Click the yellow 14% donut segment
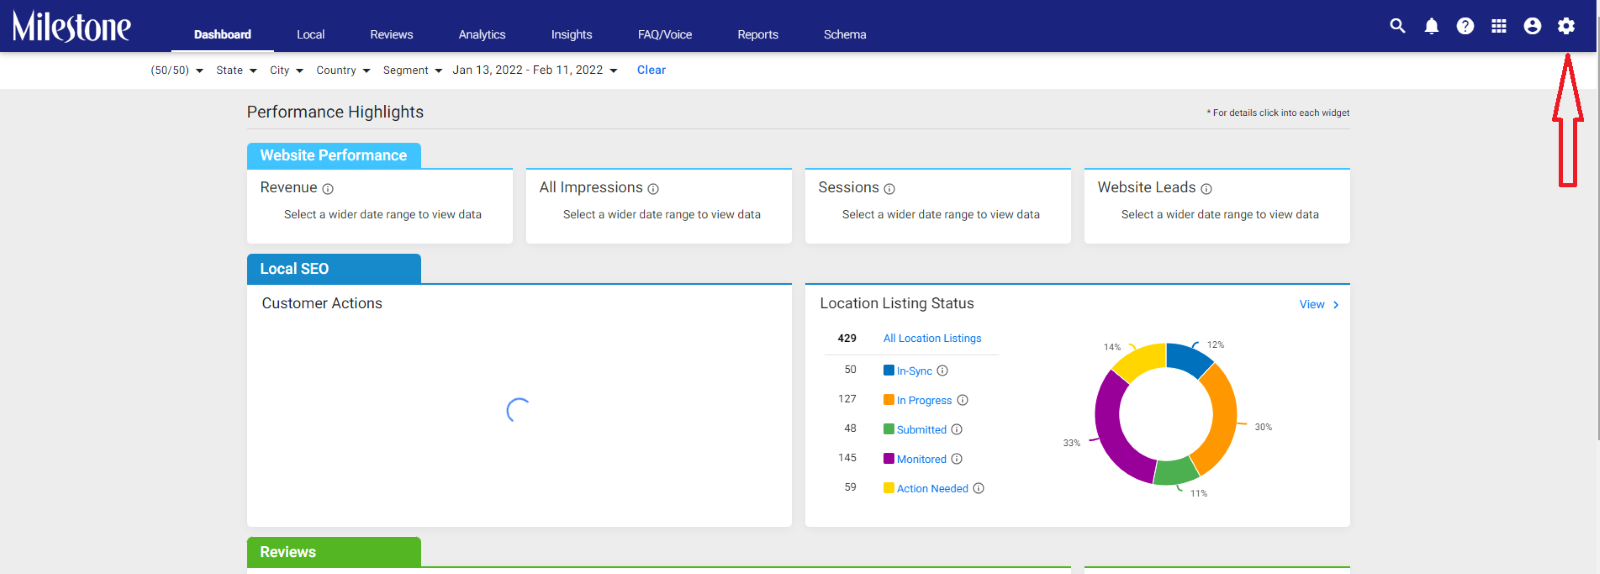The width and height of the screenshot is (1600, 574). point(1142,359)
